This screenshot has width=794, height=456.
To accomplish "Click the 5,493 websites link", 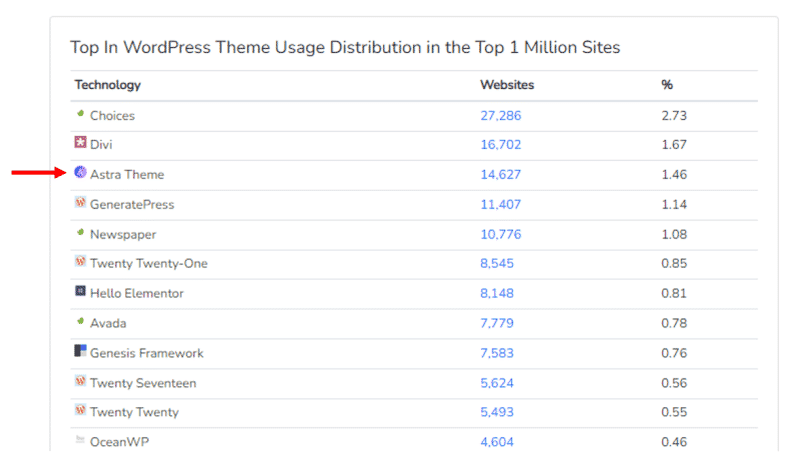I will pyautogui.click(x=497, y=412).
